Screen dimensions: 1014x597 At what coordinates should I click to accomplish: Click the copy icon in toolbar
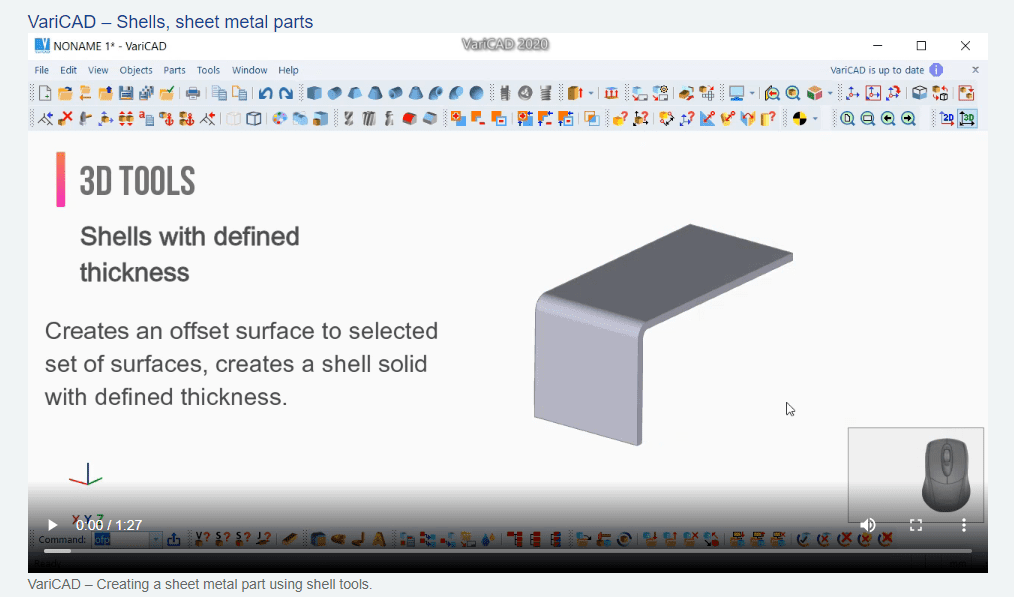219,93
